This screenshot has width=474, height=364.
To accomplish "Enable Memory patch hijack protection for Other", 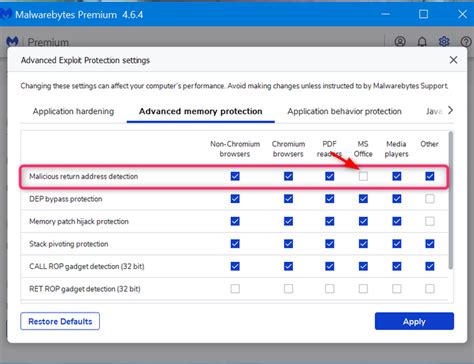I will pos(430,221).
